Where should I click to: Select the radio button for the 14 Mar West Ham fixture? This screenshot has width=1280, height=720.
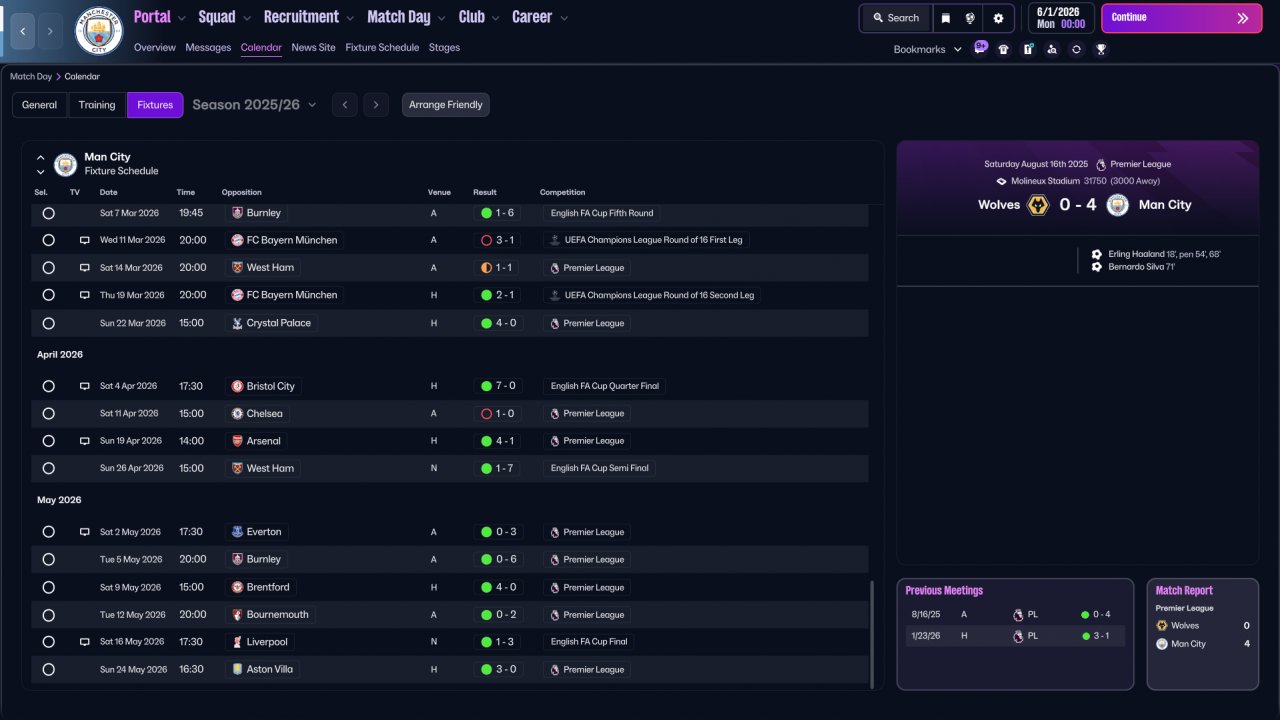48,268
